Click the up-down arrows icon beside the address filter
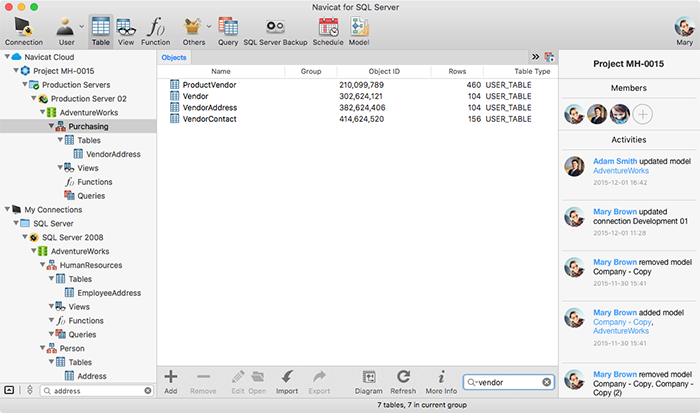The width and height of the screenshot is (700, 413). [x=30, y=390]
